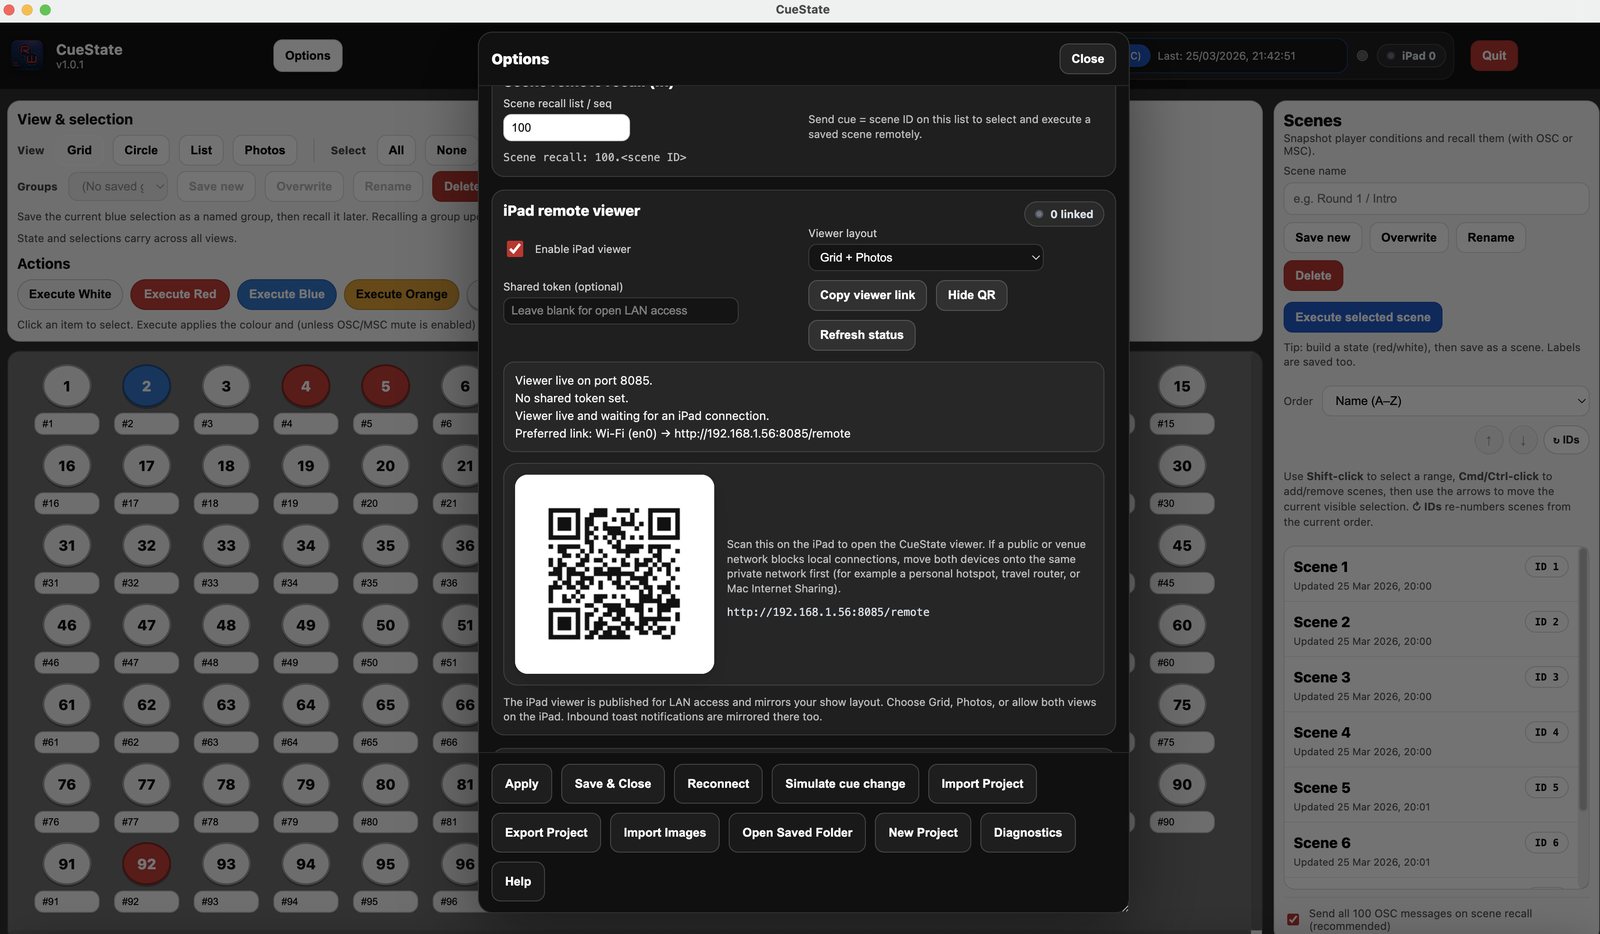Select player circle number 49
1600x934 pixels.
pyautogui.click(x=306, y=625)
